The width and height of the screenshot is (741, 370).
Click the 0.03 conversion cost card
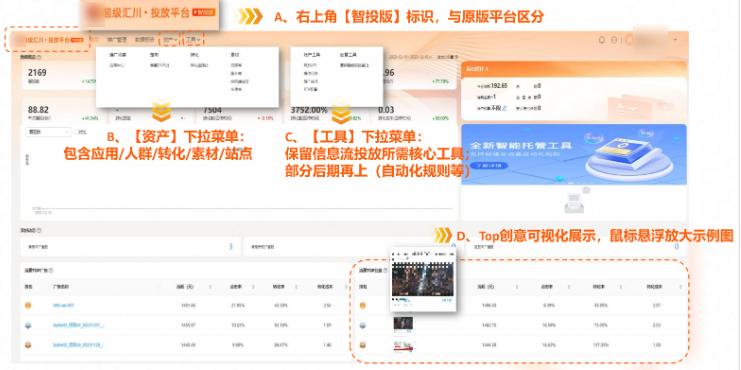coord(414,113)
